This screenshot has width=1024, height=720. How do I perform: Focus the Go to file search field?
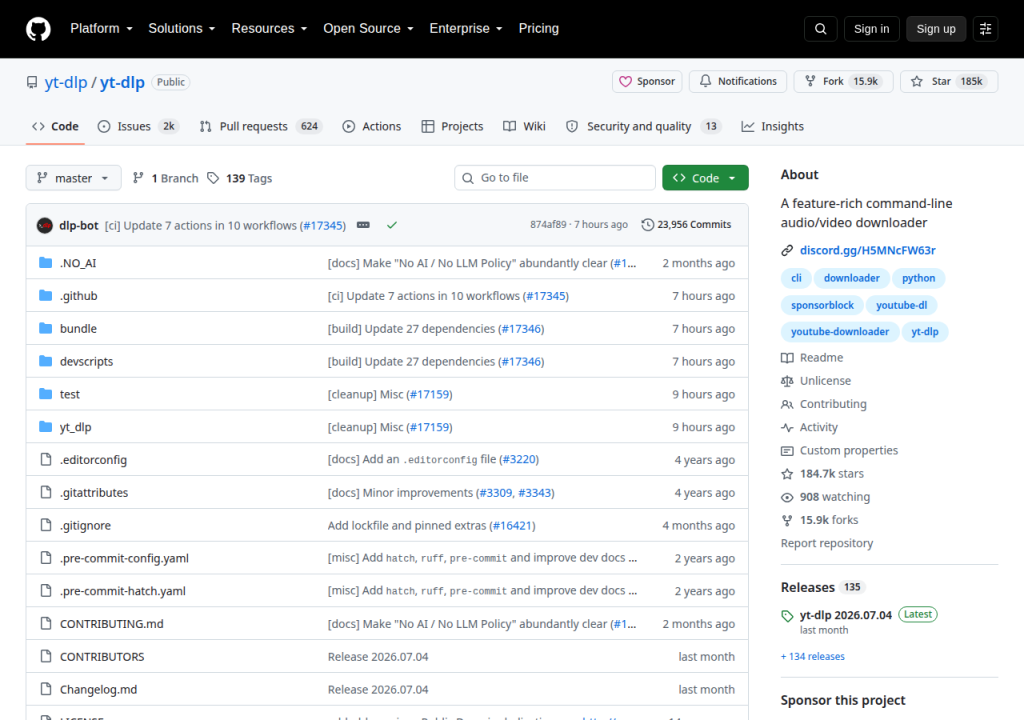click(x=554, y=178)
